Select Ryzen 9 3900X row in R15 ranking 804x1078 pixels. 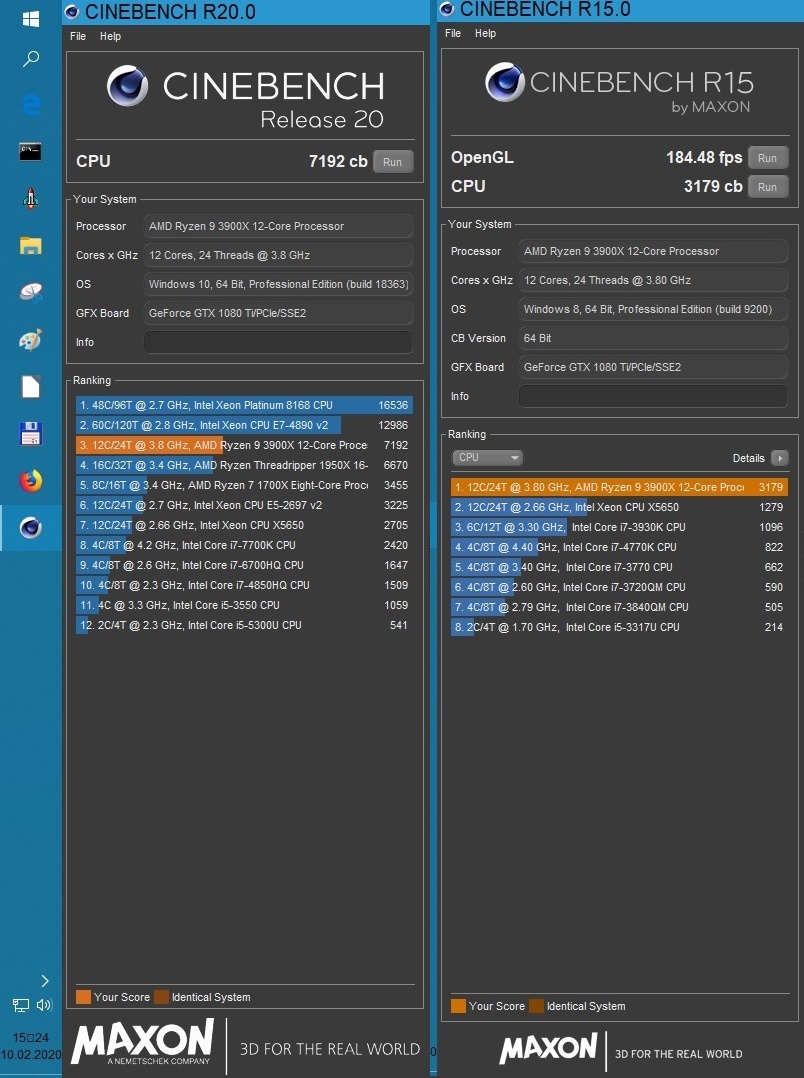[x=619, y=487]
